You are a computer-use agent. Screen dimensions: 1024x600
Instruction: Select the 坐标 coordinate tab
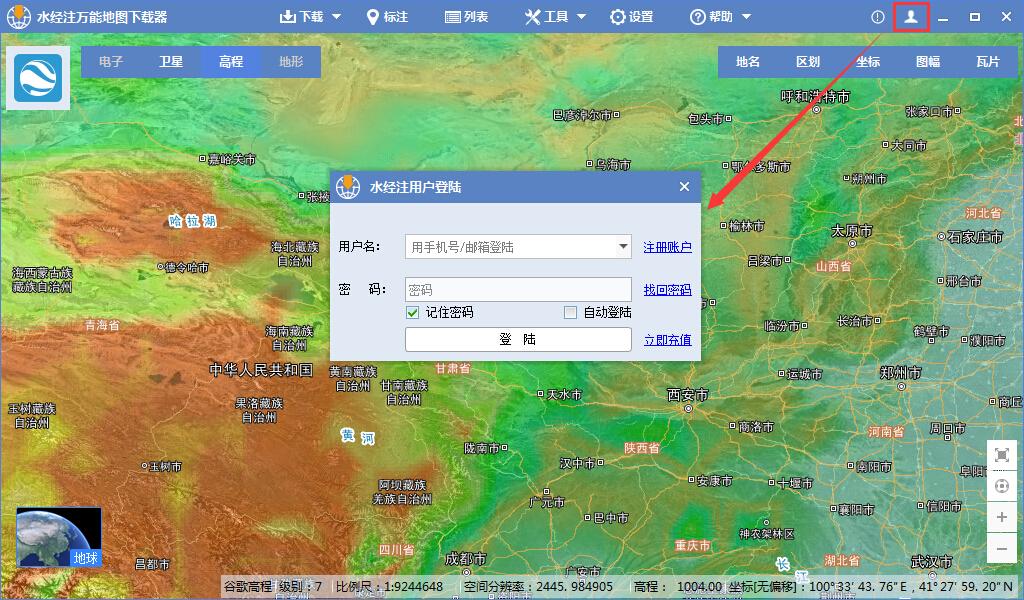coord(868,61)
